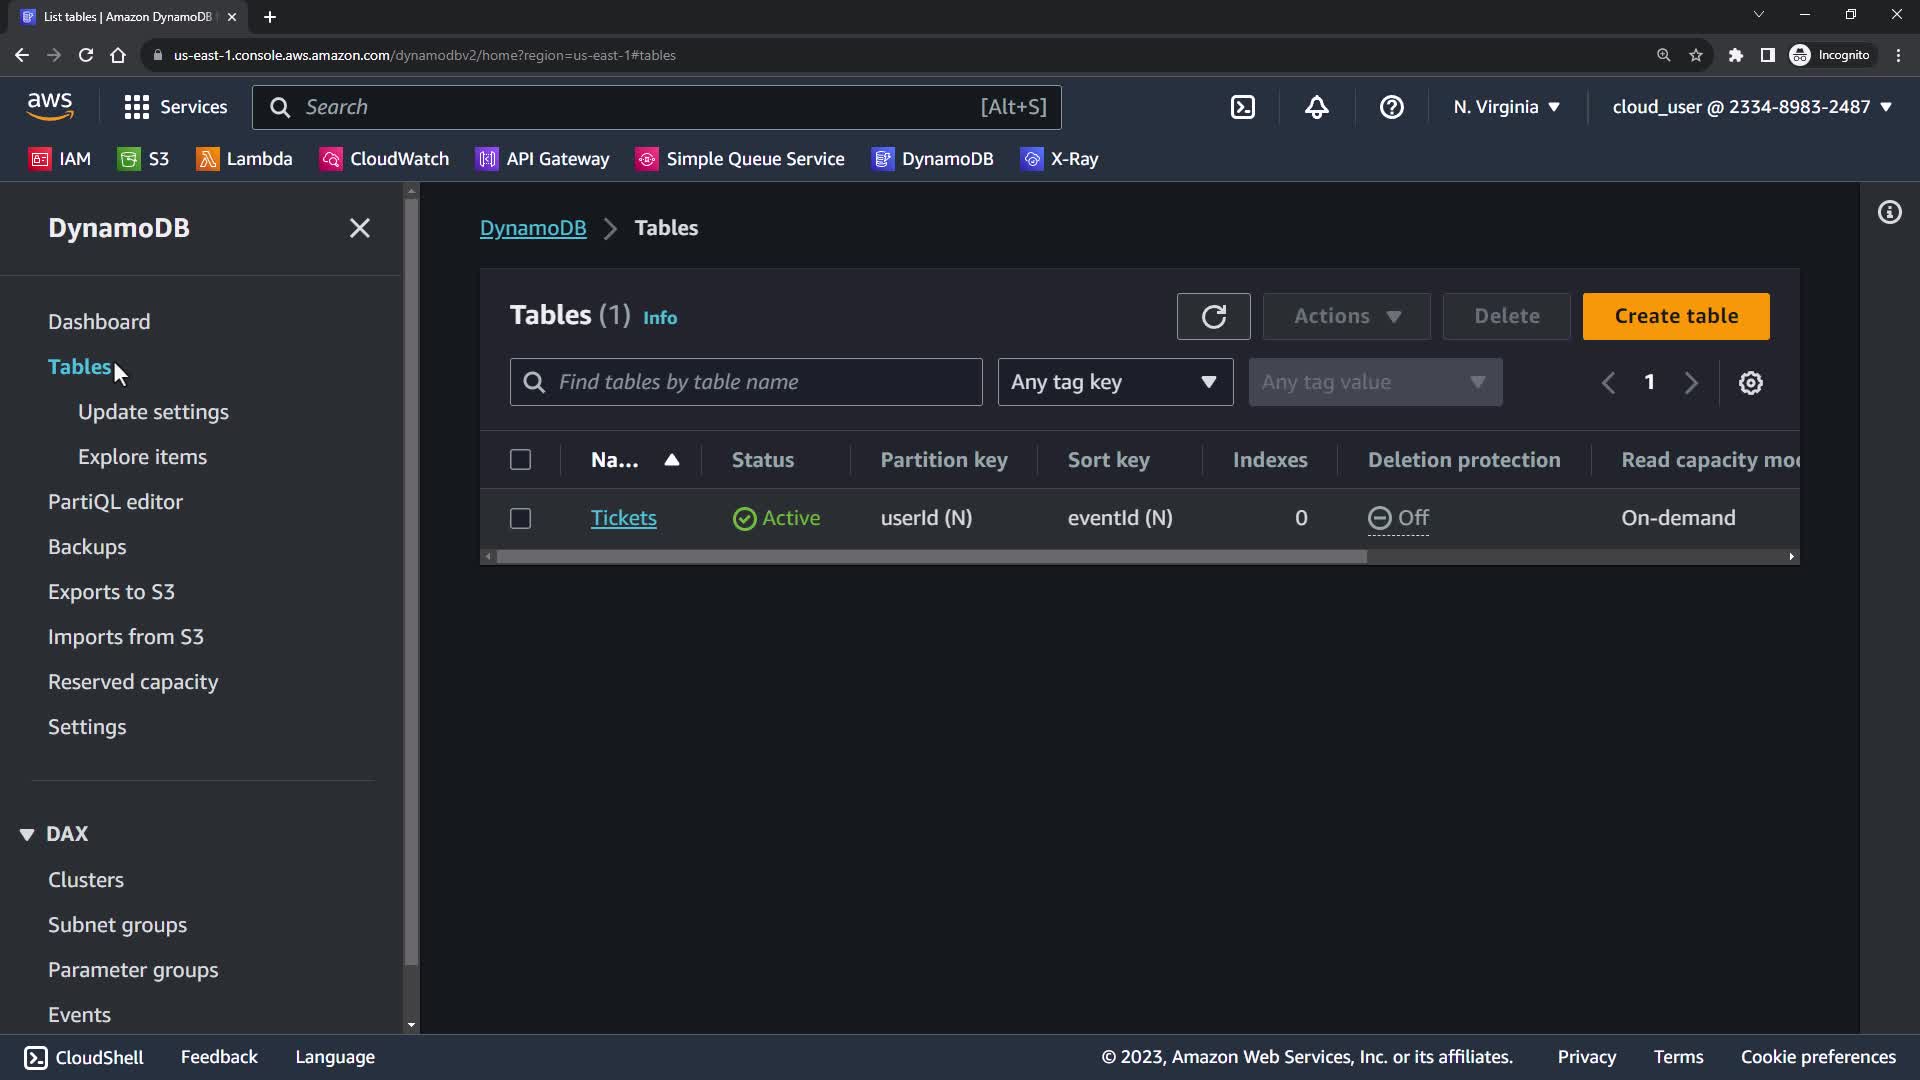This screenshot has height=1080, width=1920.
Task: Click the Create table button
Action: point(1676,316)
